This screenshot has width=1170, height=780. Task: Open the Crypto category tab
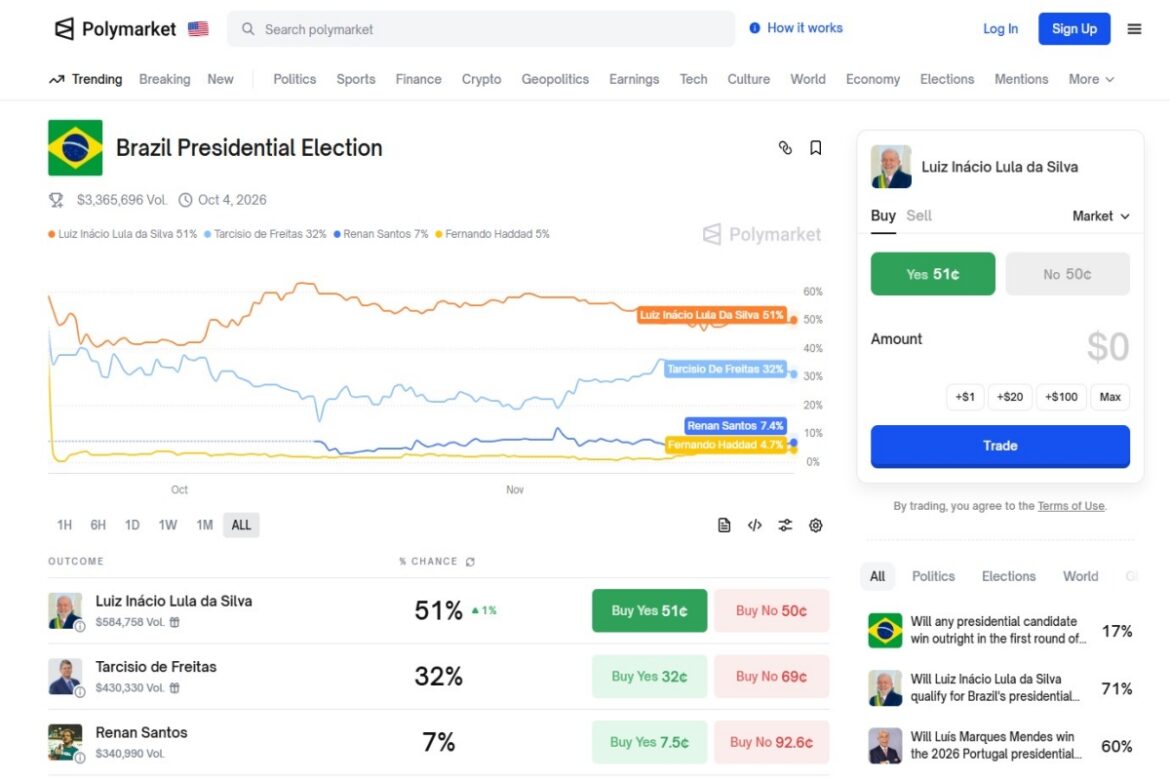[481, 79]
